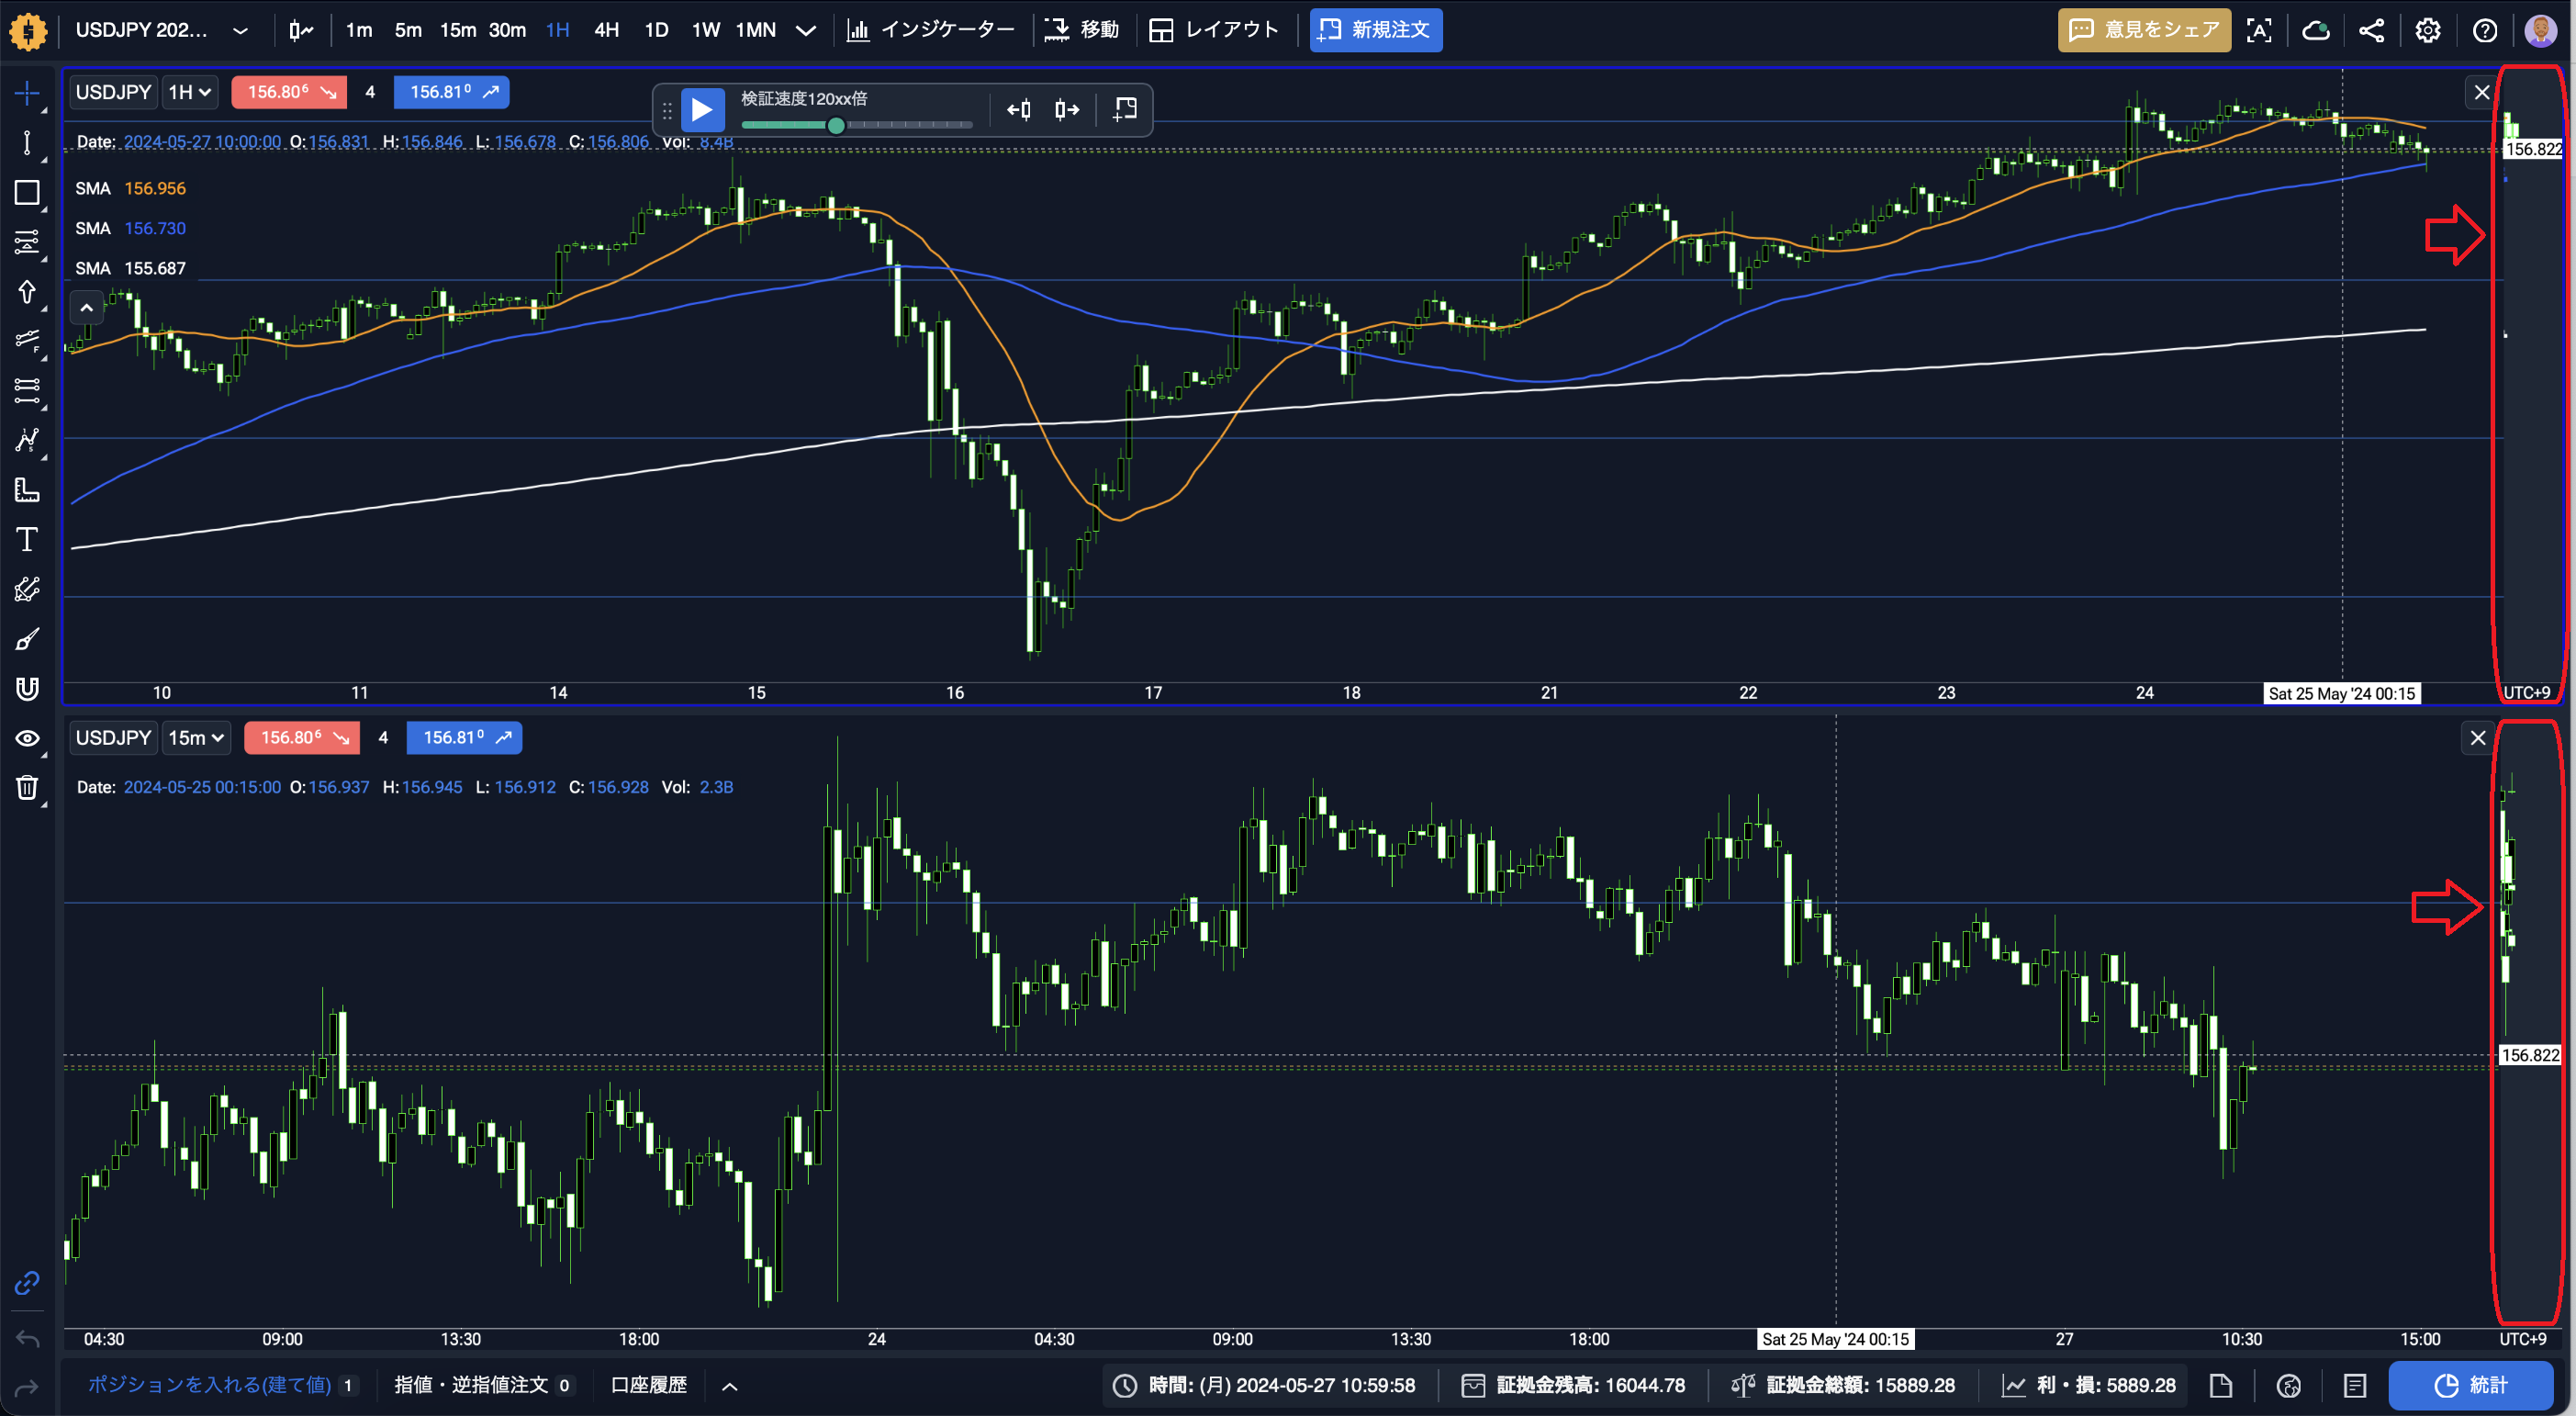Select the Text tool in left toolbar
Screen dimensions: 2576x1416
(27, 540)
